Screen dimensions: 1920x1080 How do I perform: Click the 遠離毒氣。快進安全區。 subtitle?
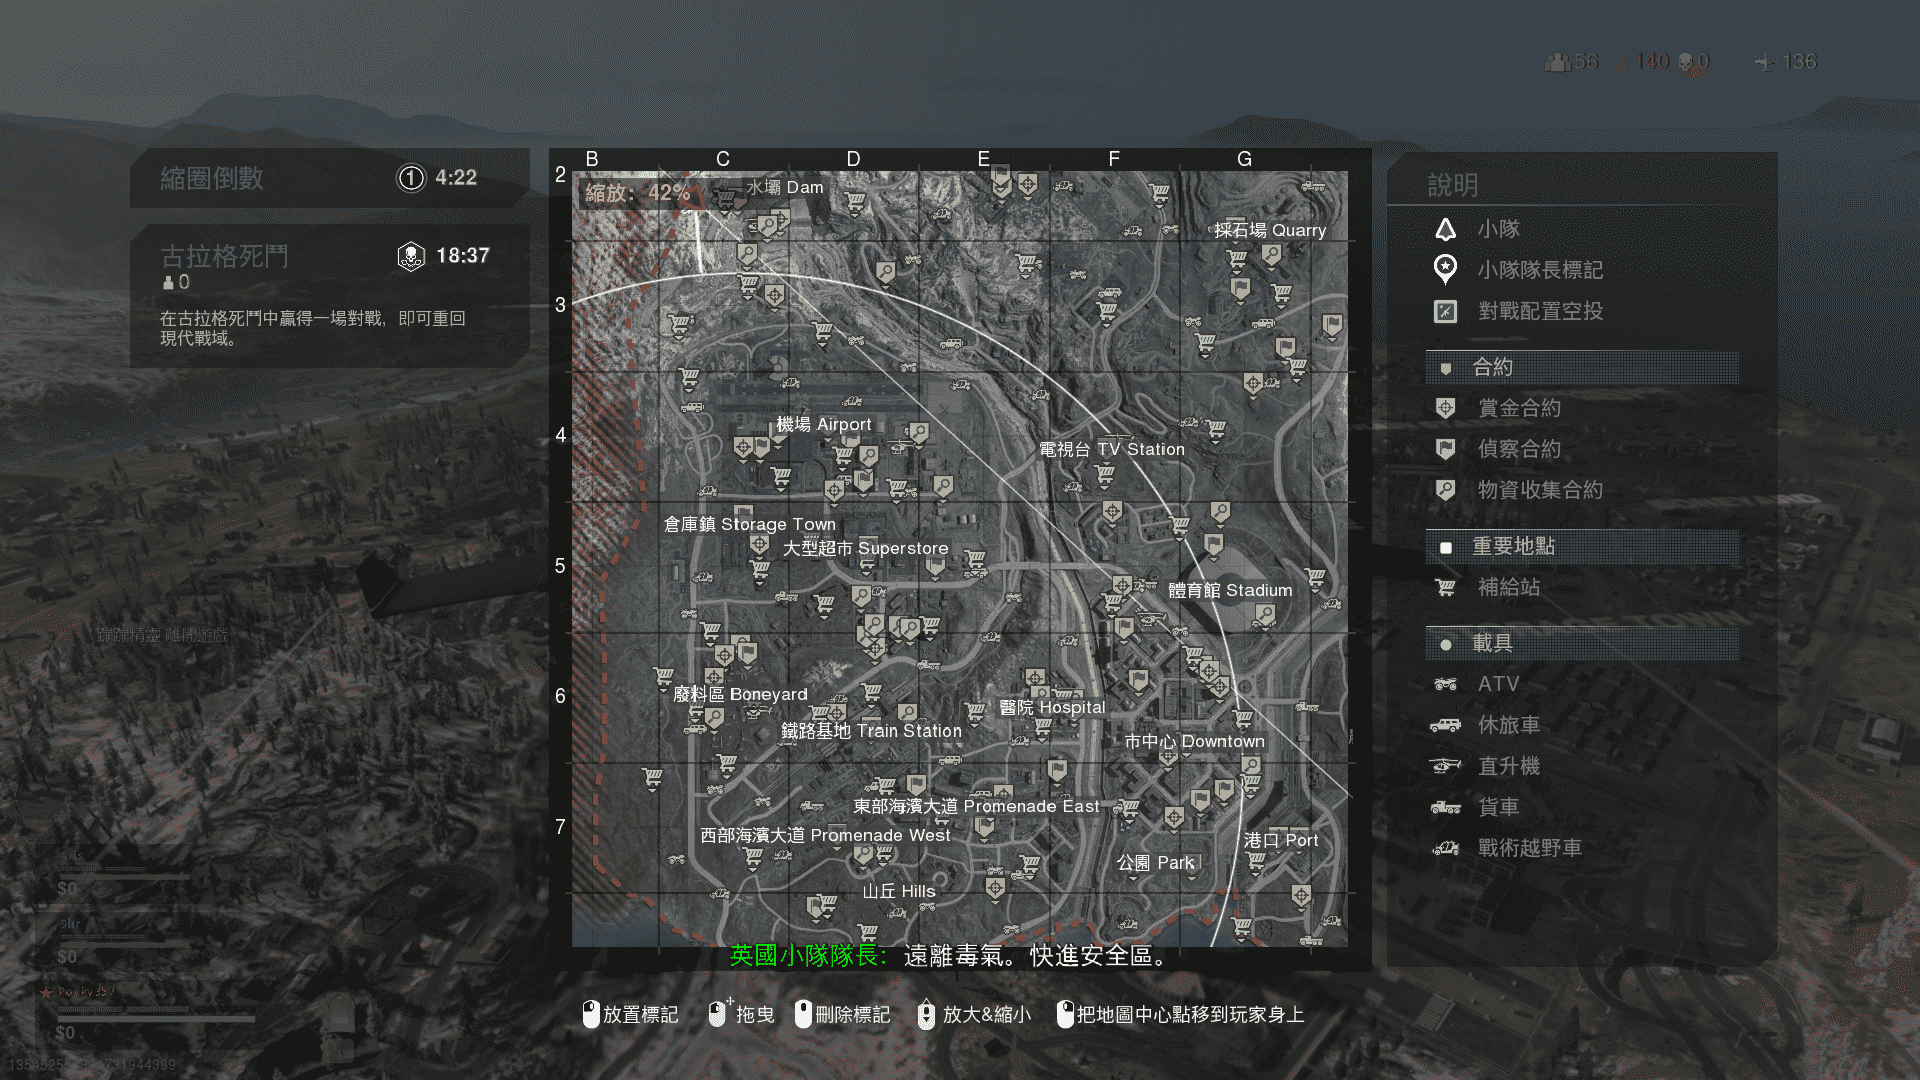pyautogui.click(x=1036, y=956)
